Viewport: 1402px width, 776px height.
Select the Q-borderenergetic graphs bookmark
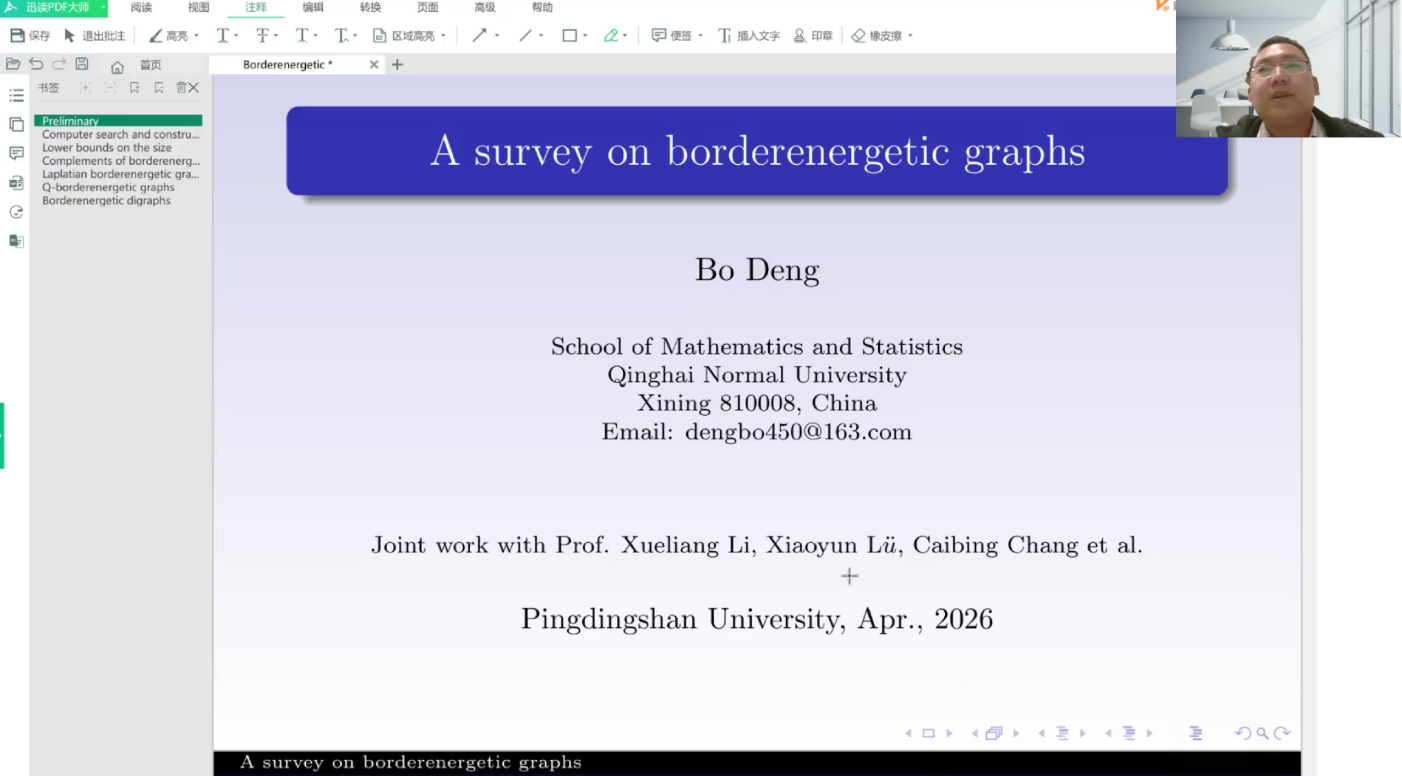(x=108, y=187)
